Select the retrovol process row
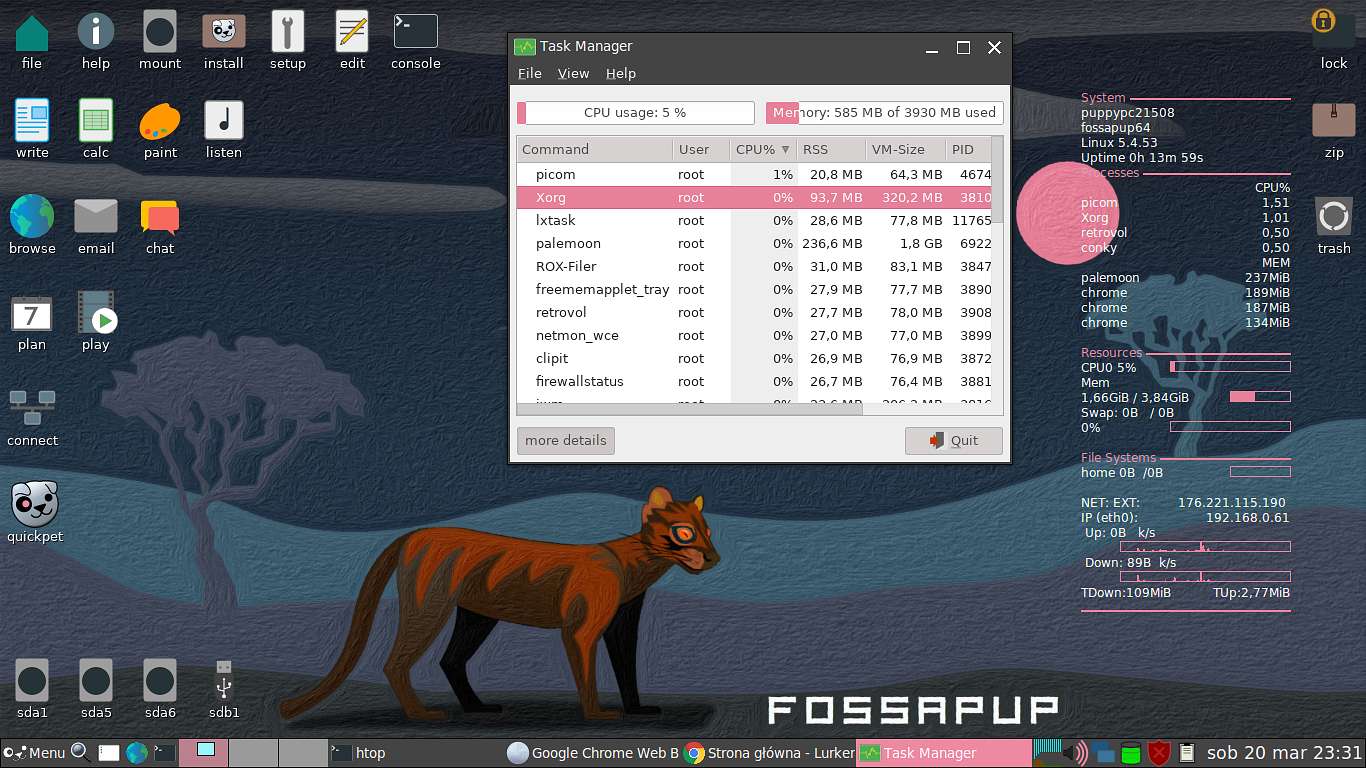 (754, 312)
